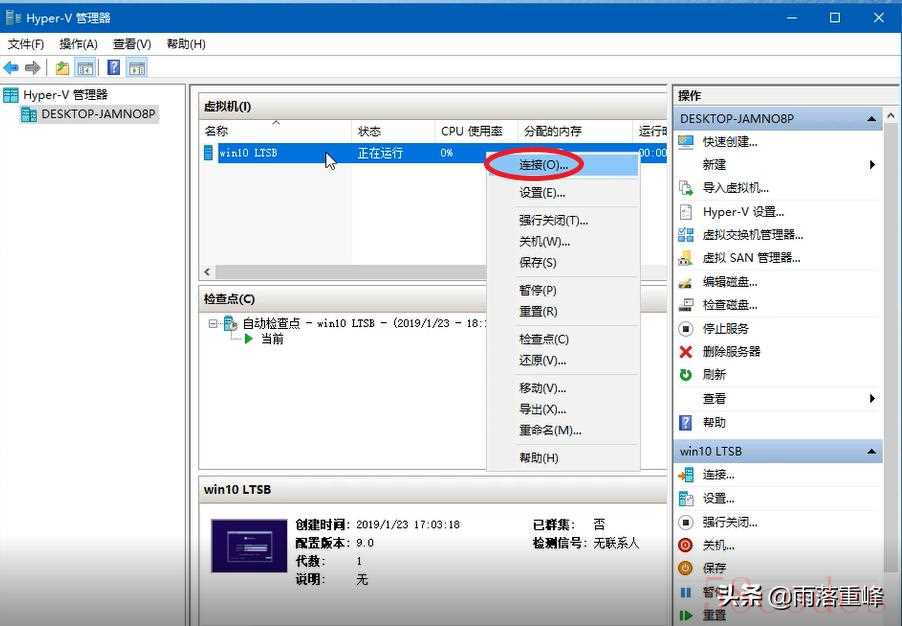Viewport: 902px width, 626px height.
Task: Collapse the automatic checkpoint tree node
Action: [213, 324]
